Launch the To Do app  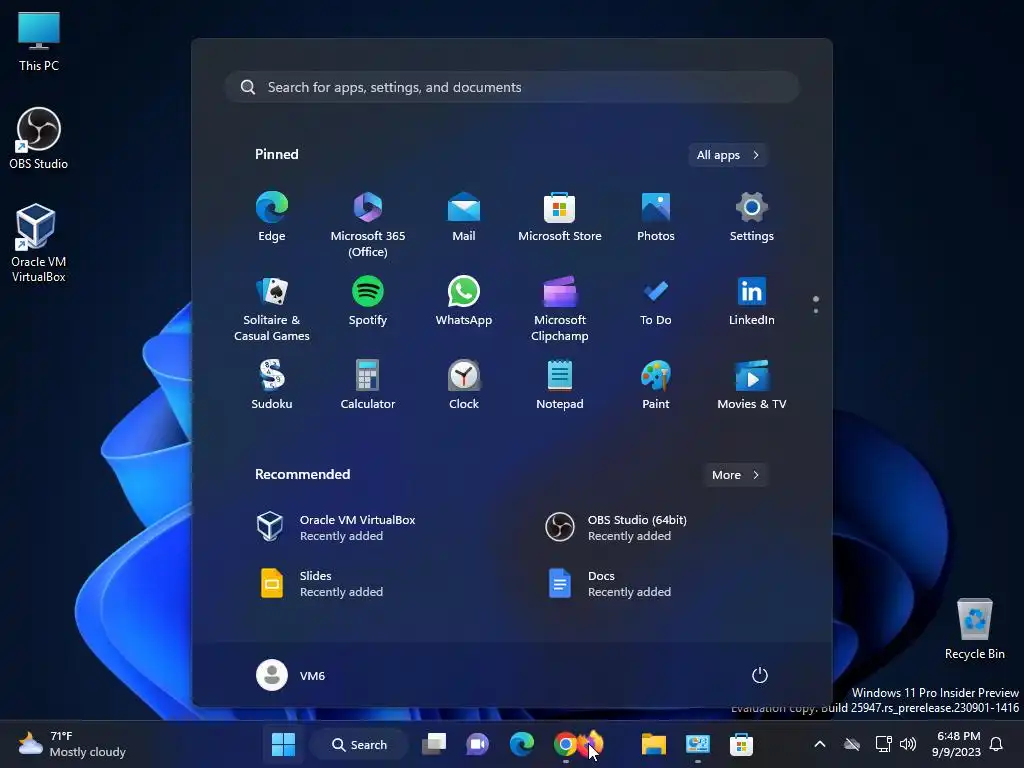point(656,302)
